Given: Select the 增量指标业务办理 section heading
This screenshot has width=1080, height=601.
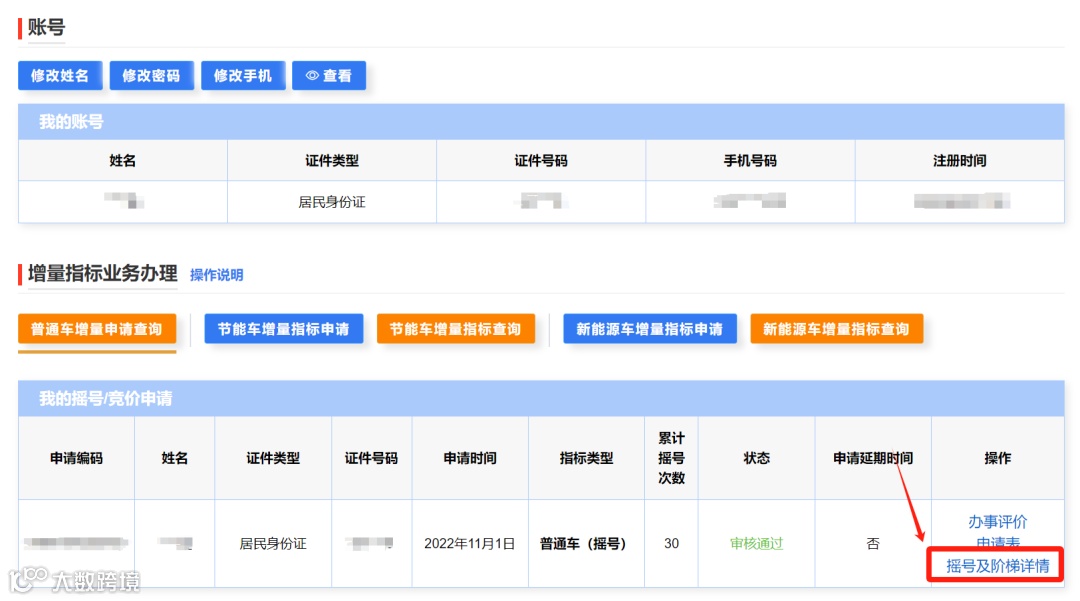Looking at the screenshot, I should pos(103,274).
